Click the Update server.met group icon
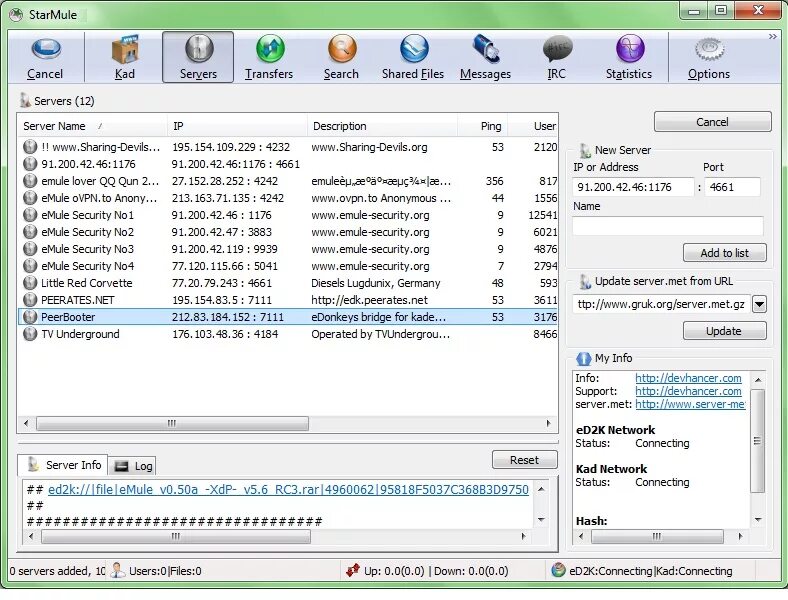 (584, 281)
